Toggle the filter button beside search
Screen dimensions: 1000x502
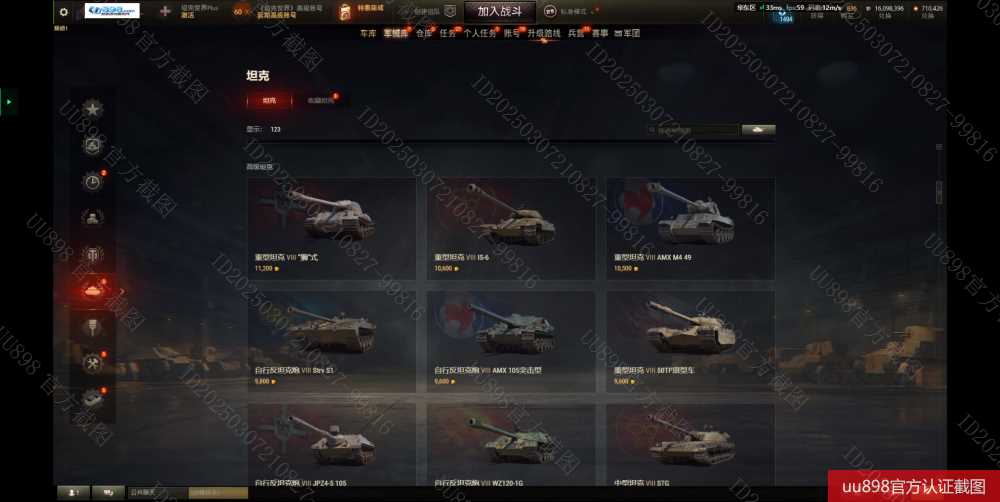758,129
